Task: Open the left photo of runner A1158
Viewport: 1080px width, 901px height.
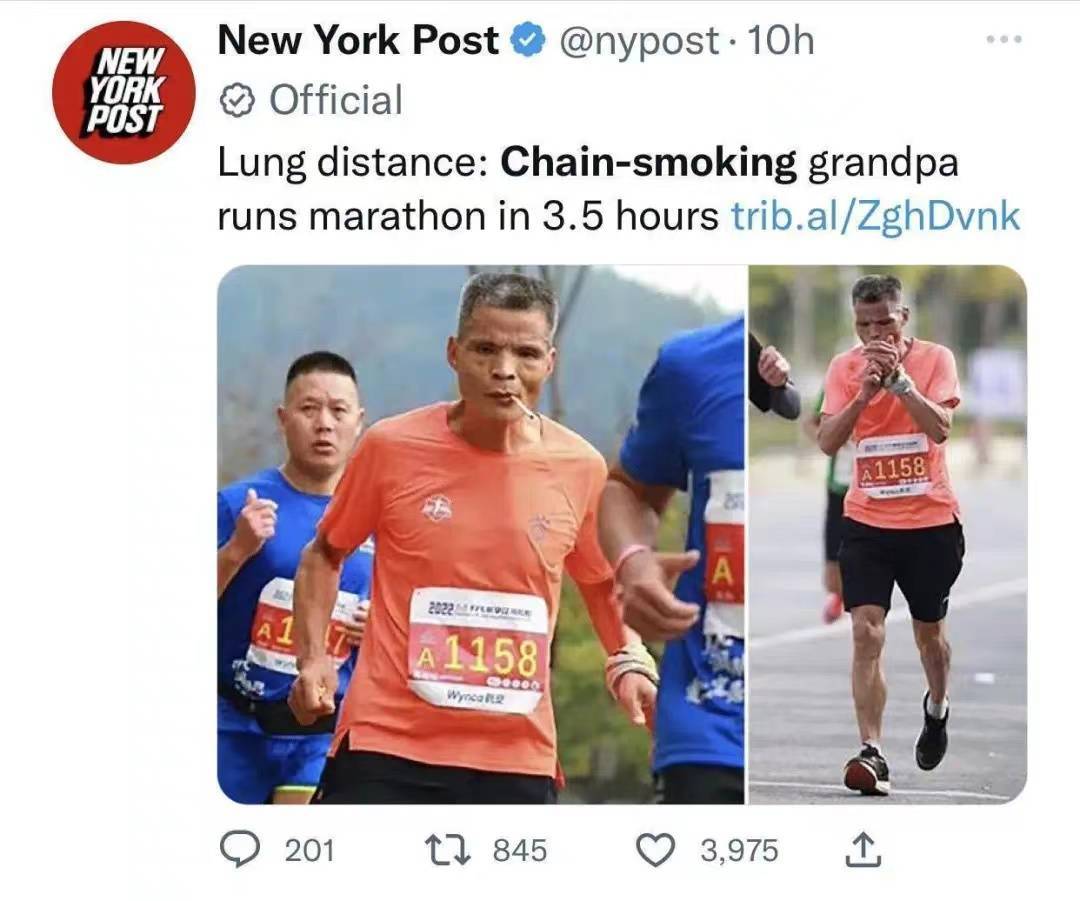Action: 481,535
